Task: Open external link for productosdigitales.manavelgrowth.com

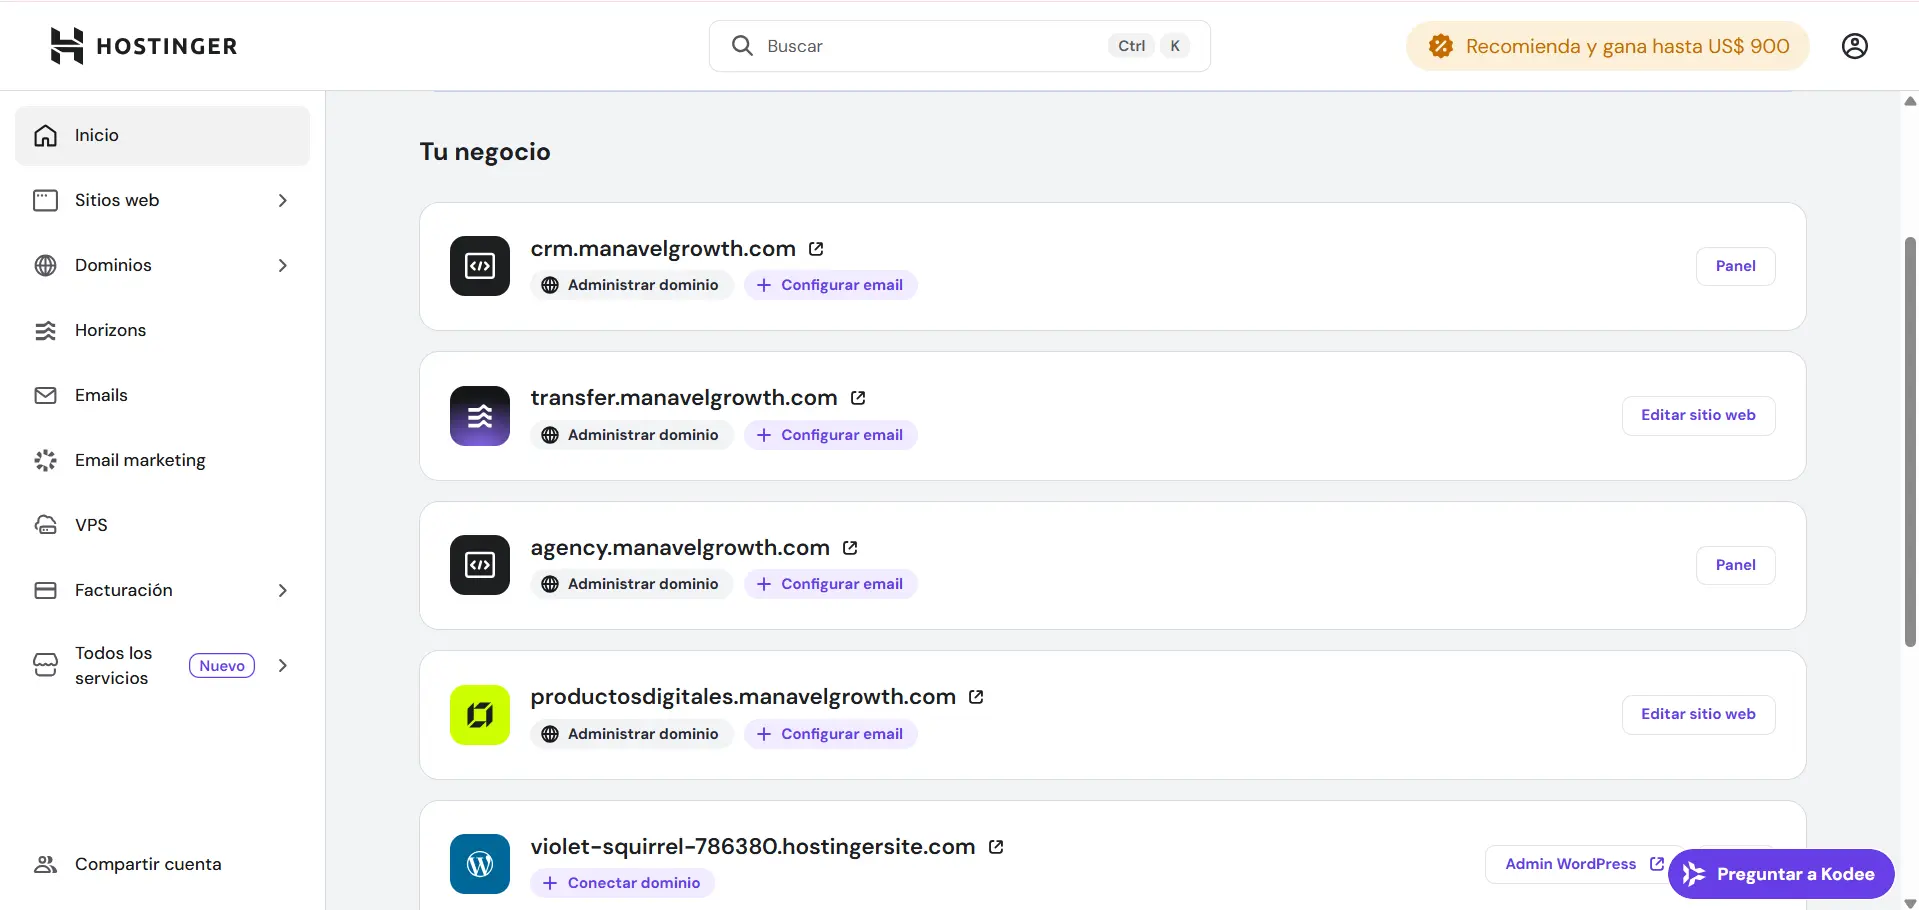Action: (x=976, y=697)
